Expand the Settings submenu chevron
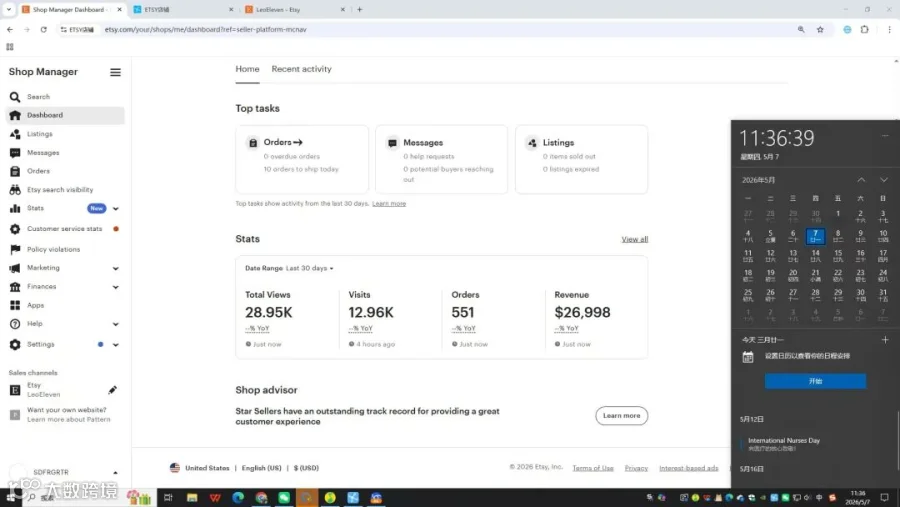The width and height of the screenshot is (900, 507). click(x=115, y=345)
